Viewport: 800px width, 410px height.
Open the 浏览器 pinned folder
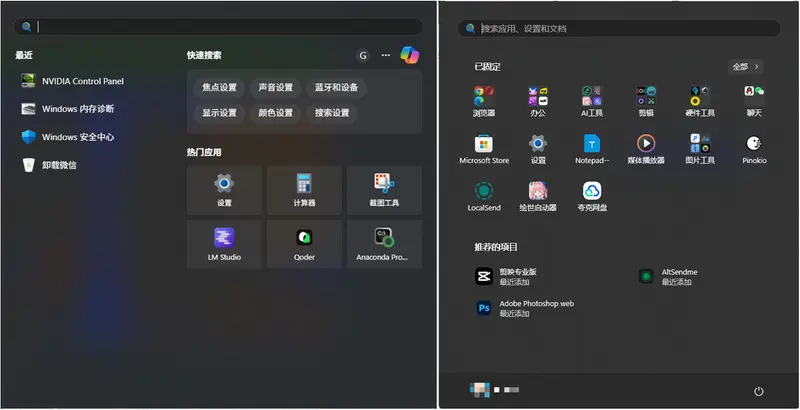coord(484,101)
